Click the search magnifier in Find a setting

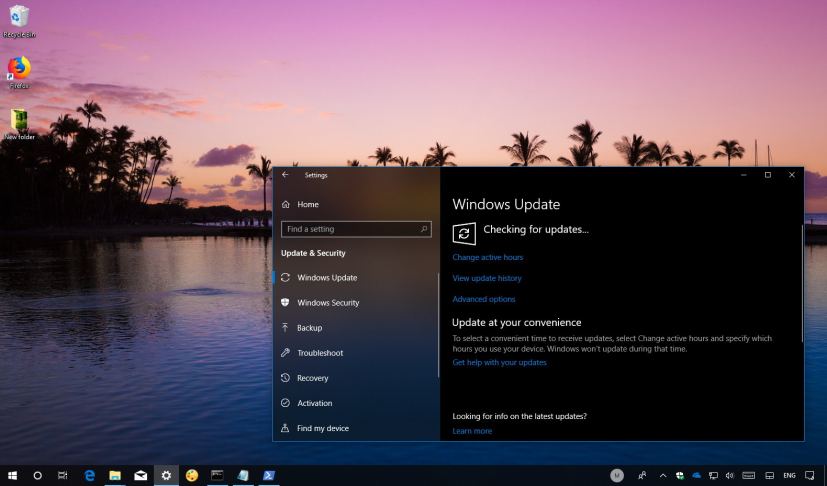pyautogui.click(x=424, y=229)
